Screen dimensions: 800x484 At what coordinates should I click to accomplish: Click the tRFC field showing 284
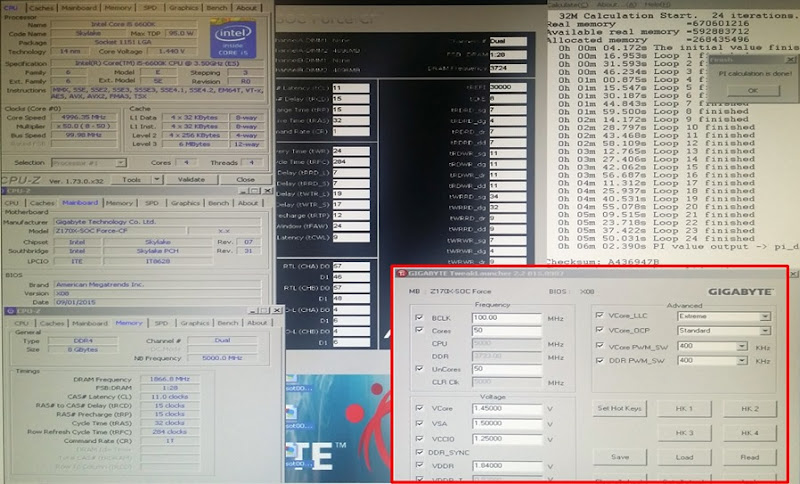click(x=351, y=162)
